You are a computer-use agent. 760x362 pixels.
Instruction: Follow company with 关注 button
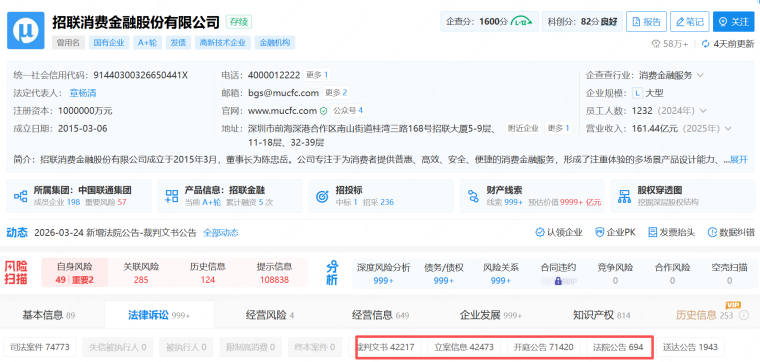point(734,22)
